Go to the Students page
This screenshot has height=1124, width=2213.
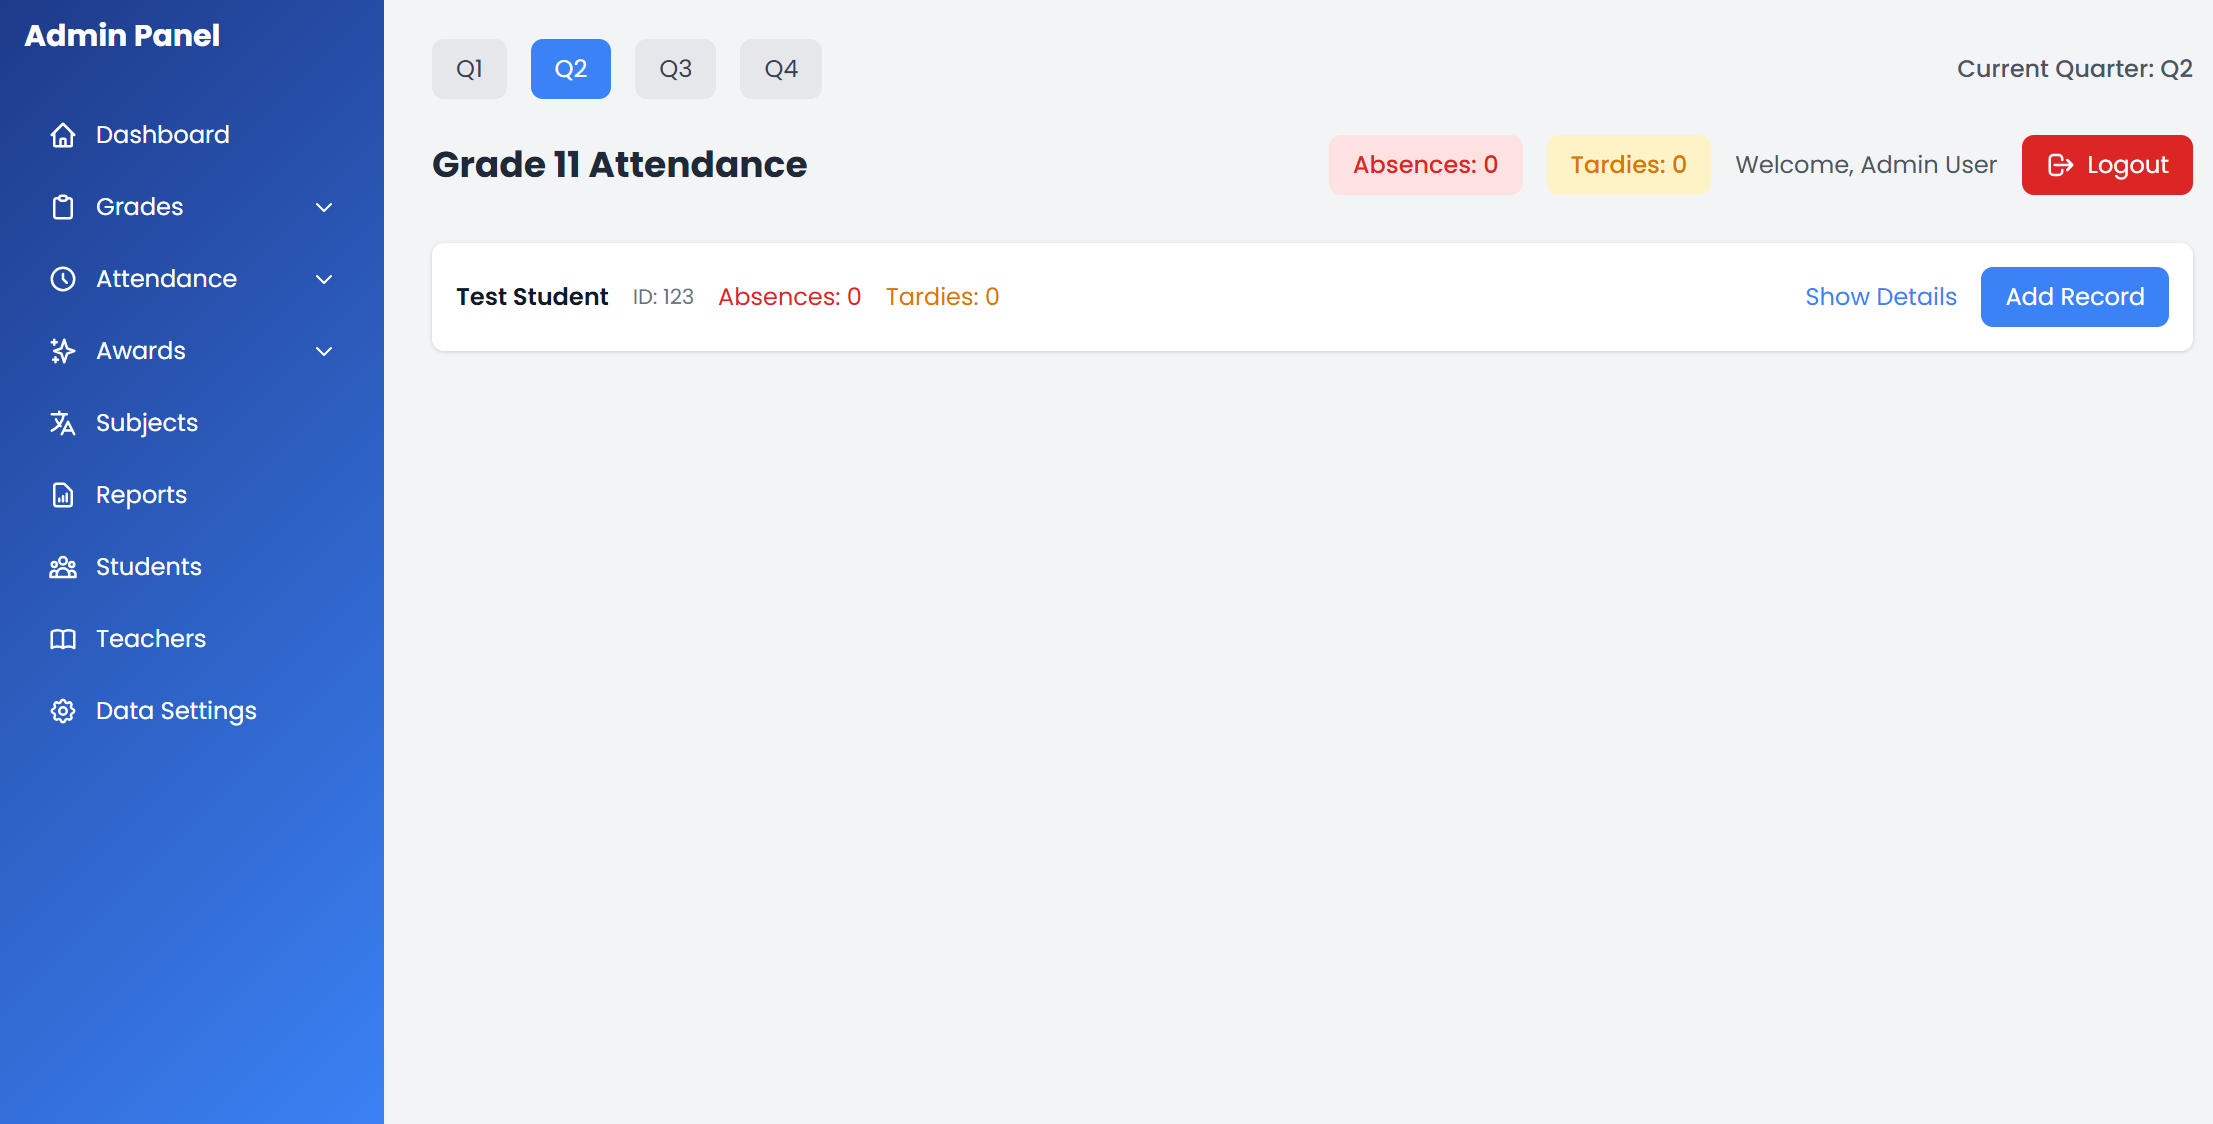click(x=192, y=567)
